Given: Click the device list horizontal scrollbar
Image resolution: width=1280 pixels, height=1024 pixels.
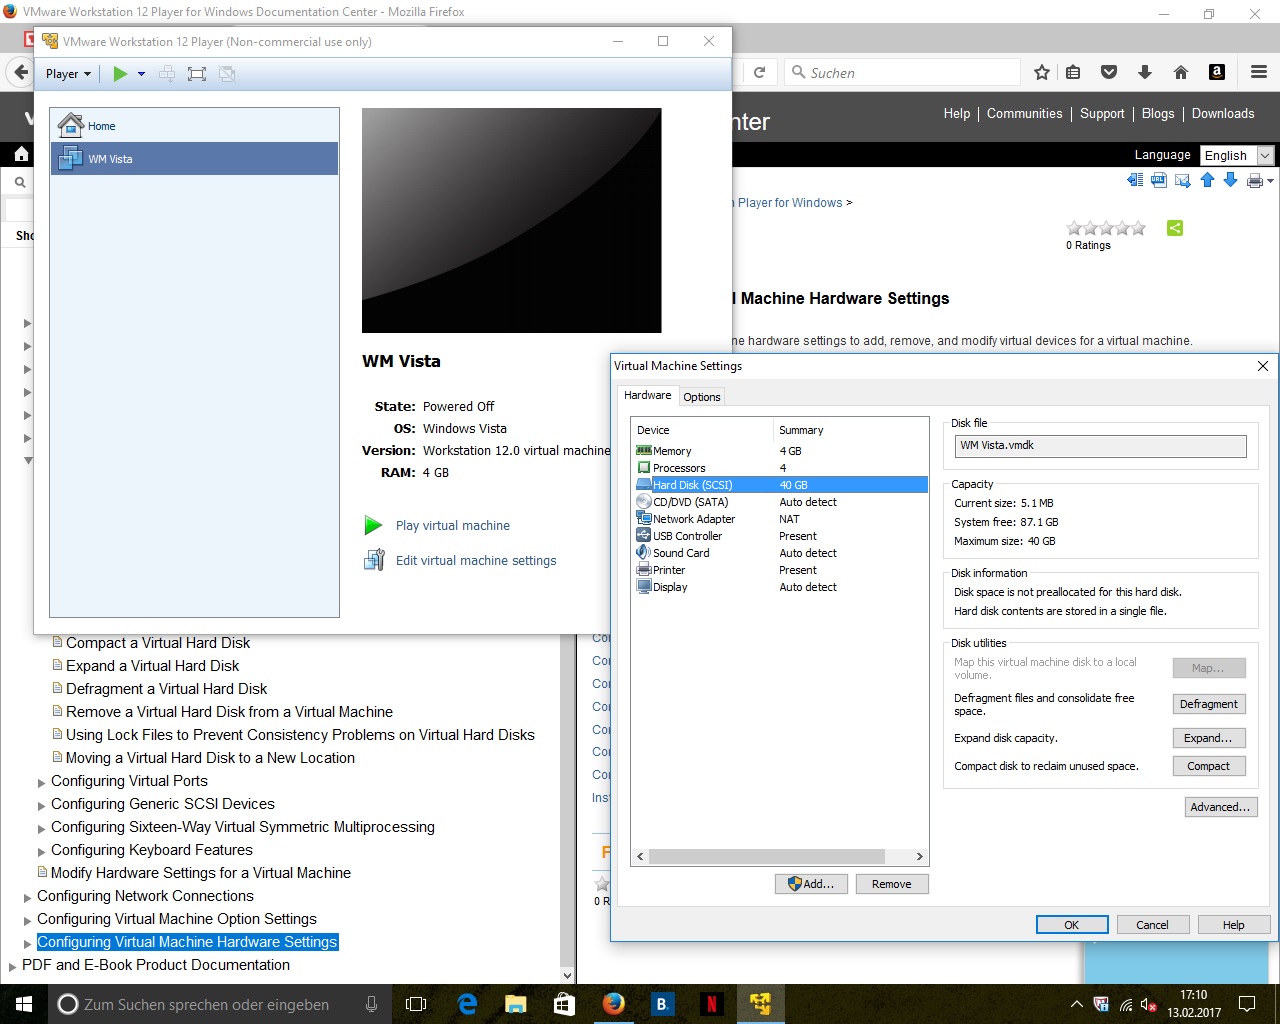Looking at the screenshot, I should coord(766,857).
